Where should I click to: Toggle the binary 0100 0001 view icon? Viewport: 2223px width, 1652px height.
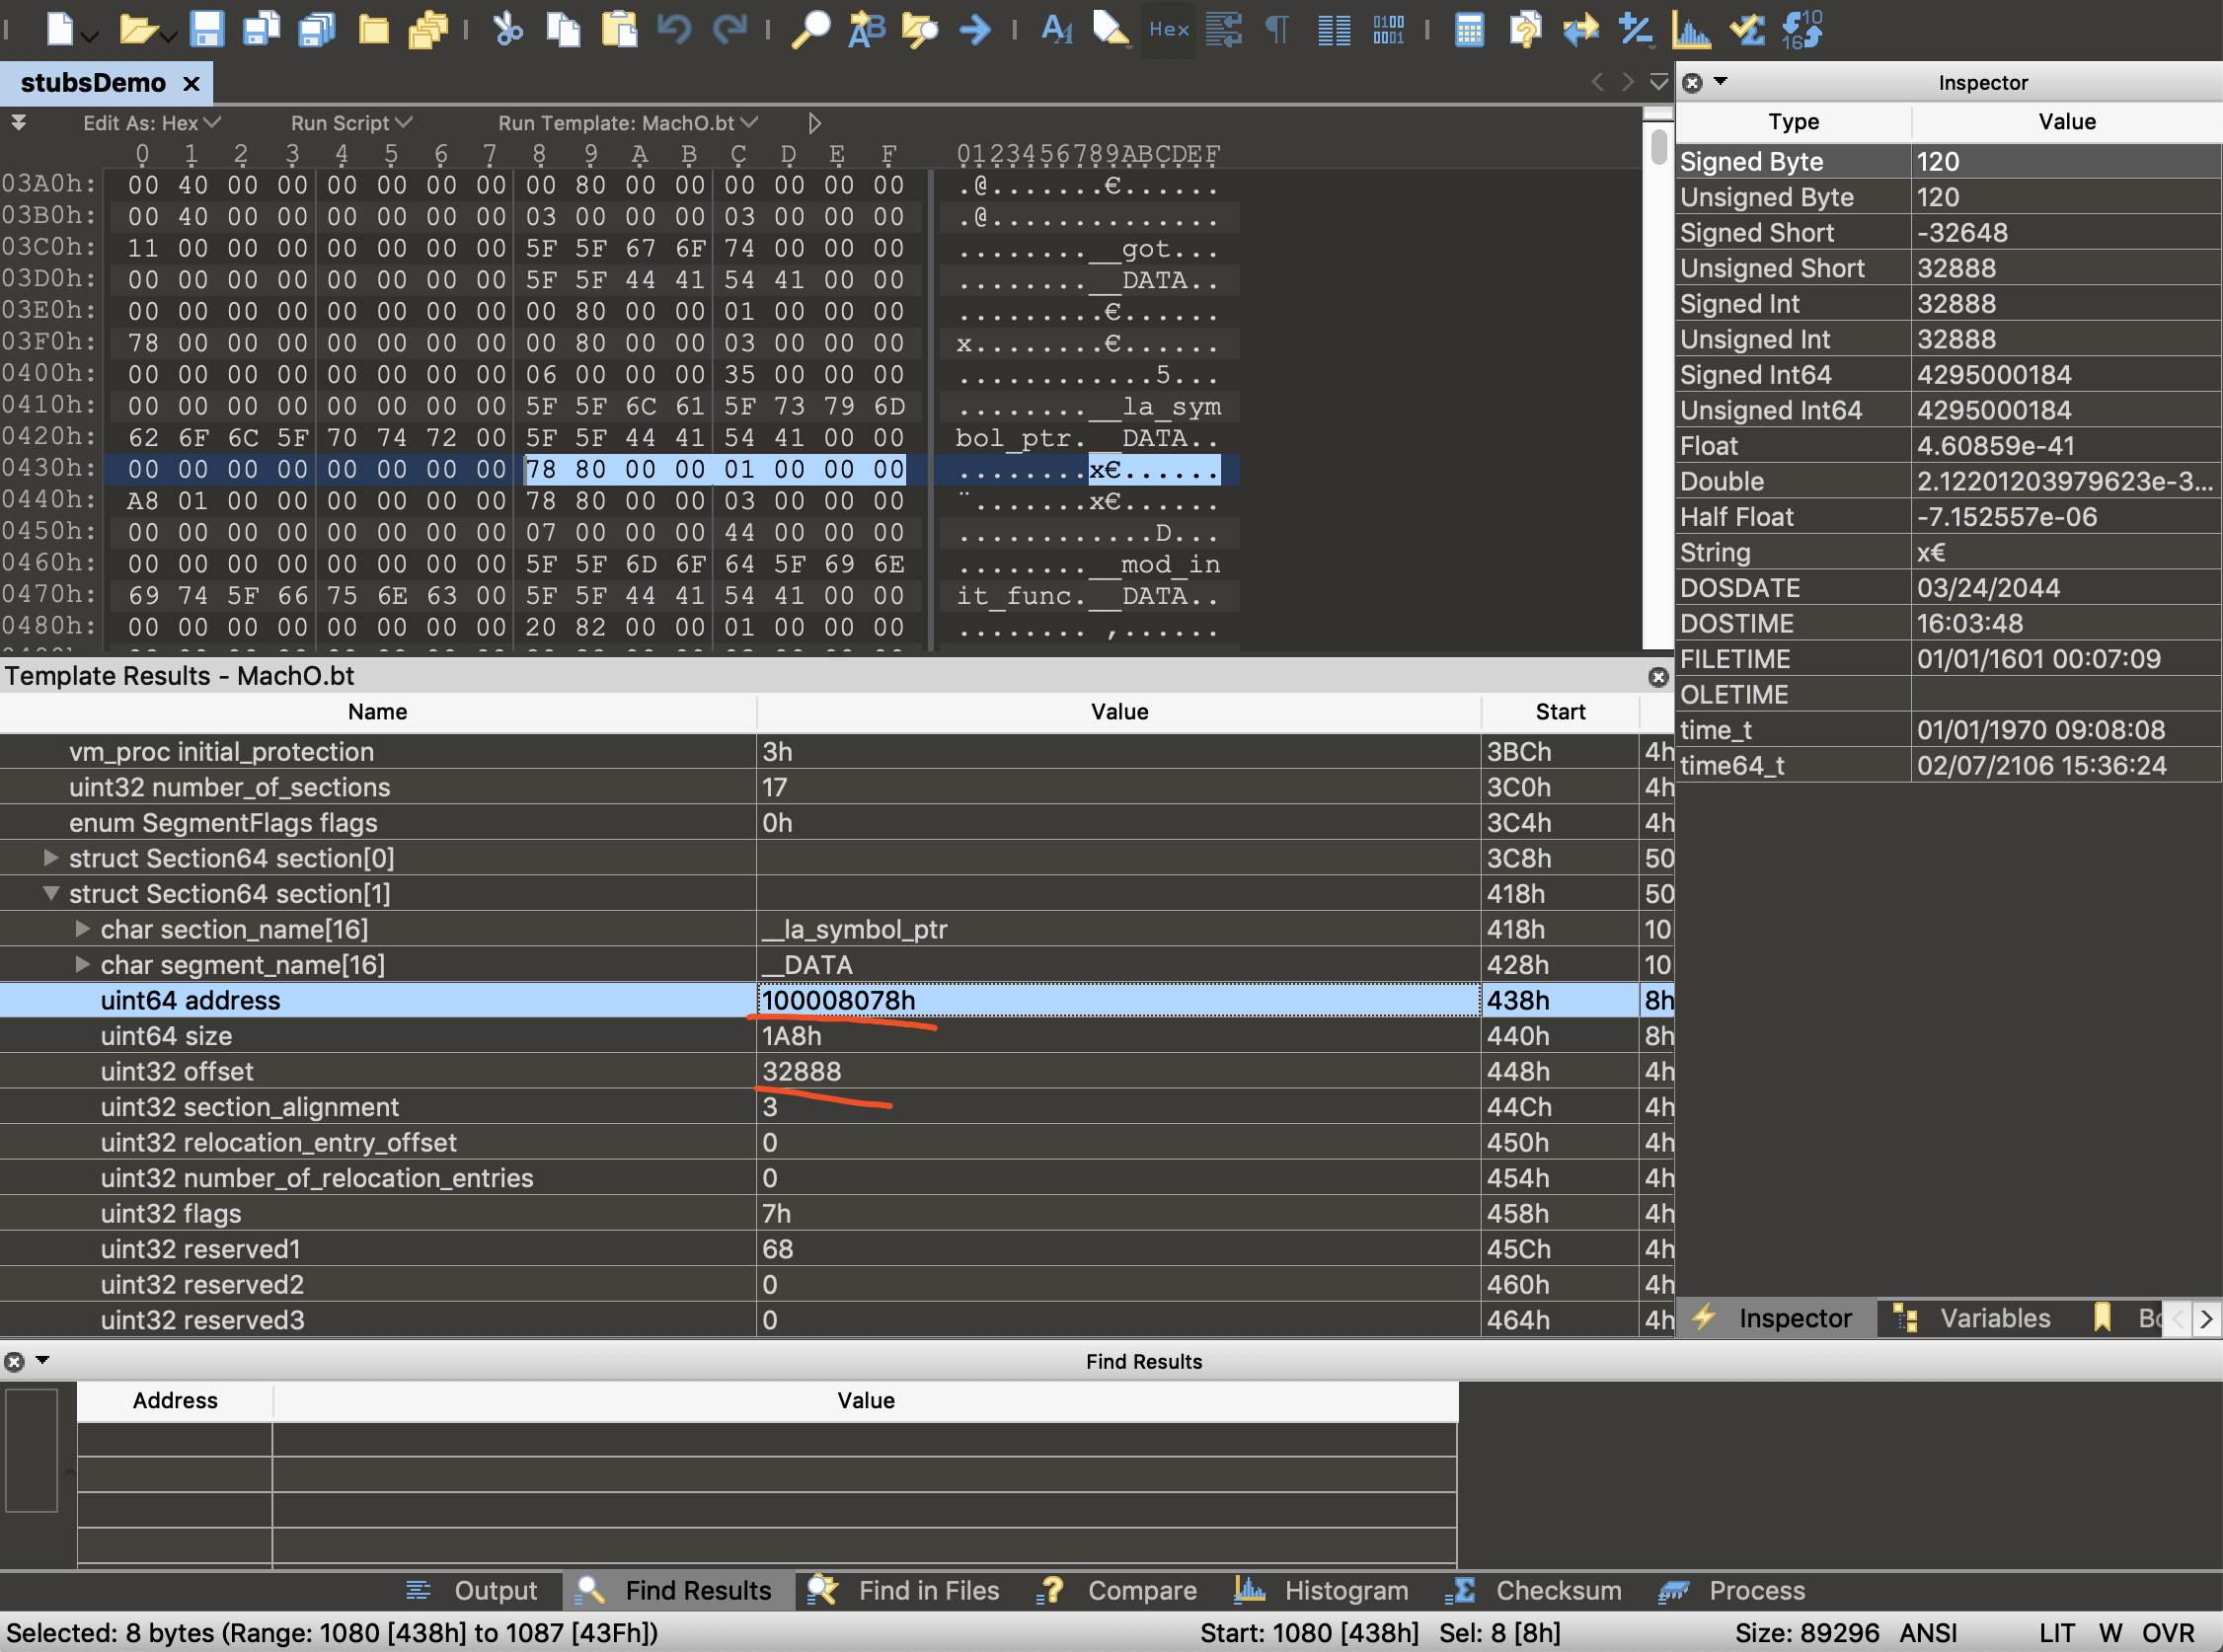(1388, 29)
